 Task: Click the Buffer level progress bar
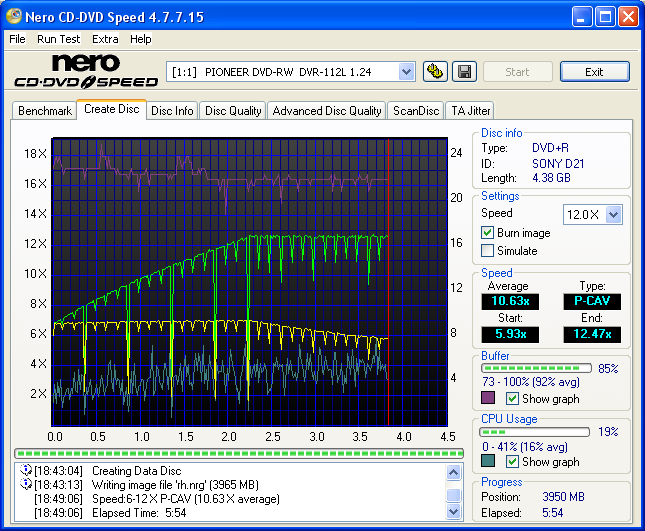[536, 368]
